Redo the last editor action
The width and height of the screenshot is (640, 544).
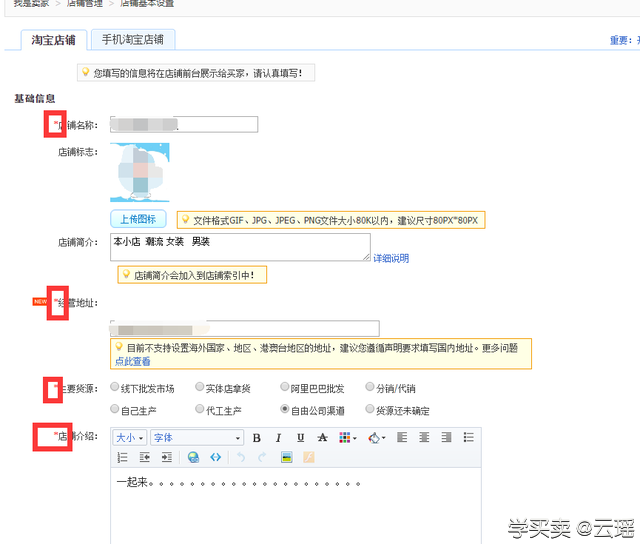[x=262, y=457]
